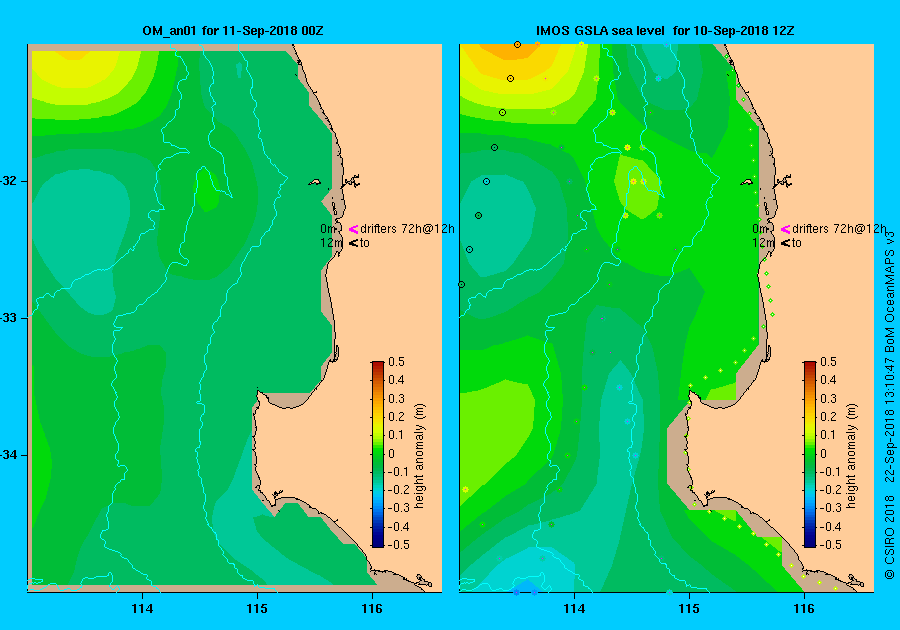Click the '12m' depth label in the left map
This screenshot has width=900, height=630.
coord(331,243)
